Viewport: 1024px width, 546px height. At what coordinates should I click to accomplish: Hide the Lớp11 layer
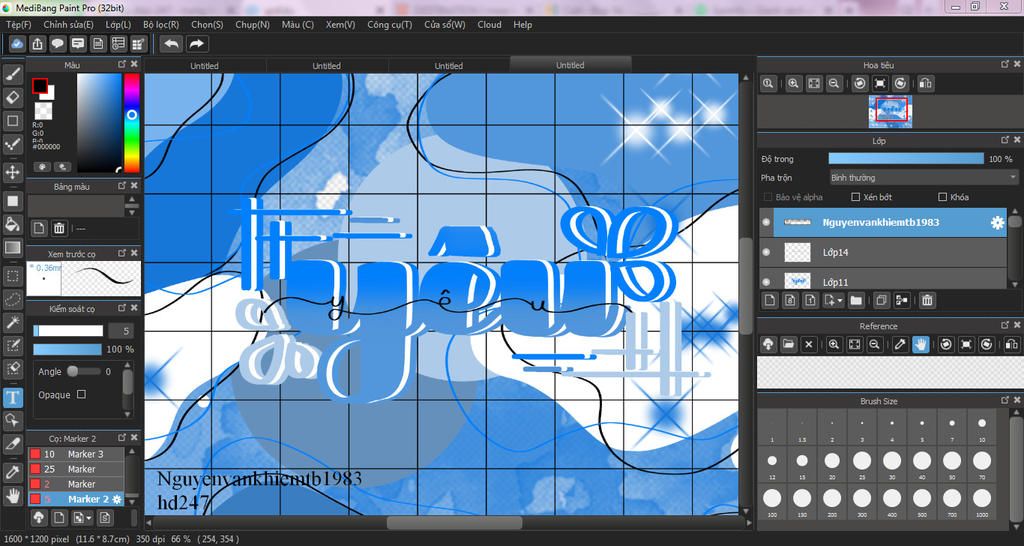pyautogui.click(x=766, y=281)
